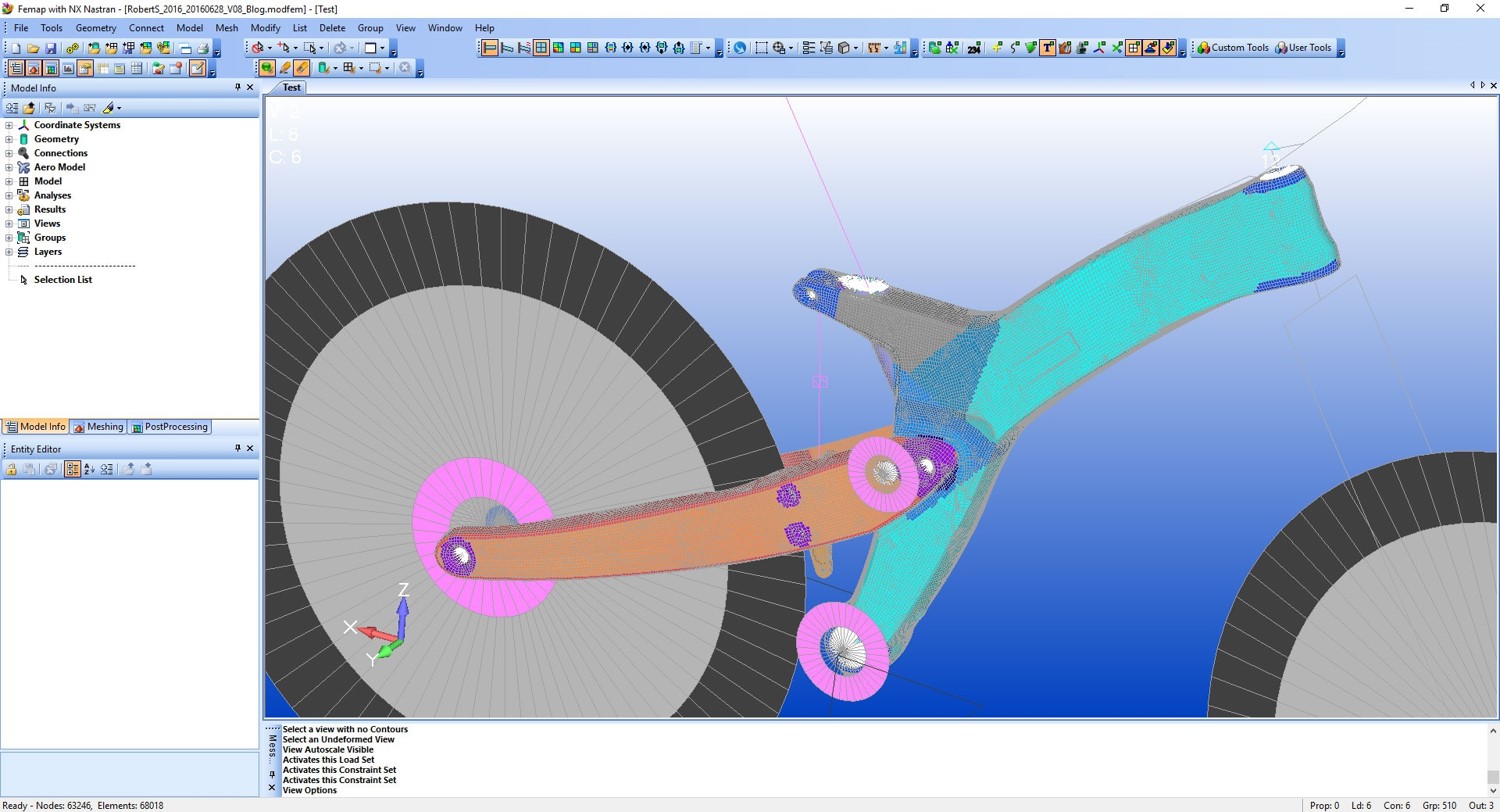Open the Modify menu
Image resolution: width=1500 pixels, height=812 pixels.
(265, 28)
